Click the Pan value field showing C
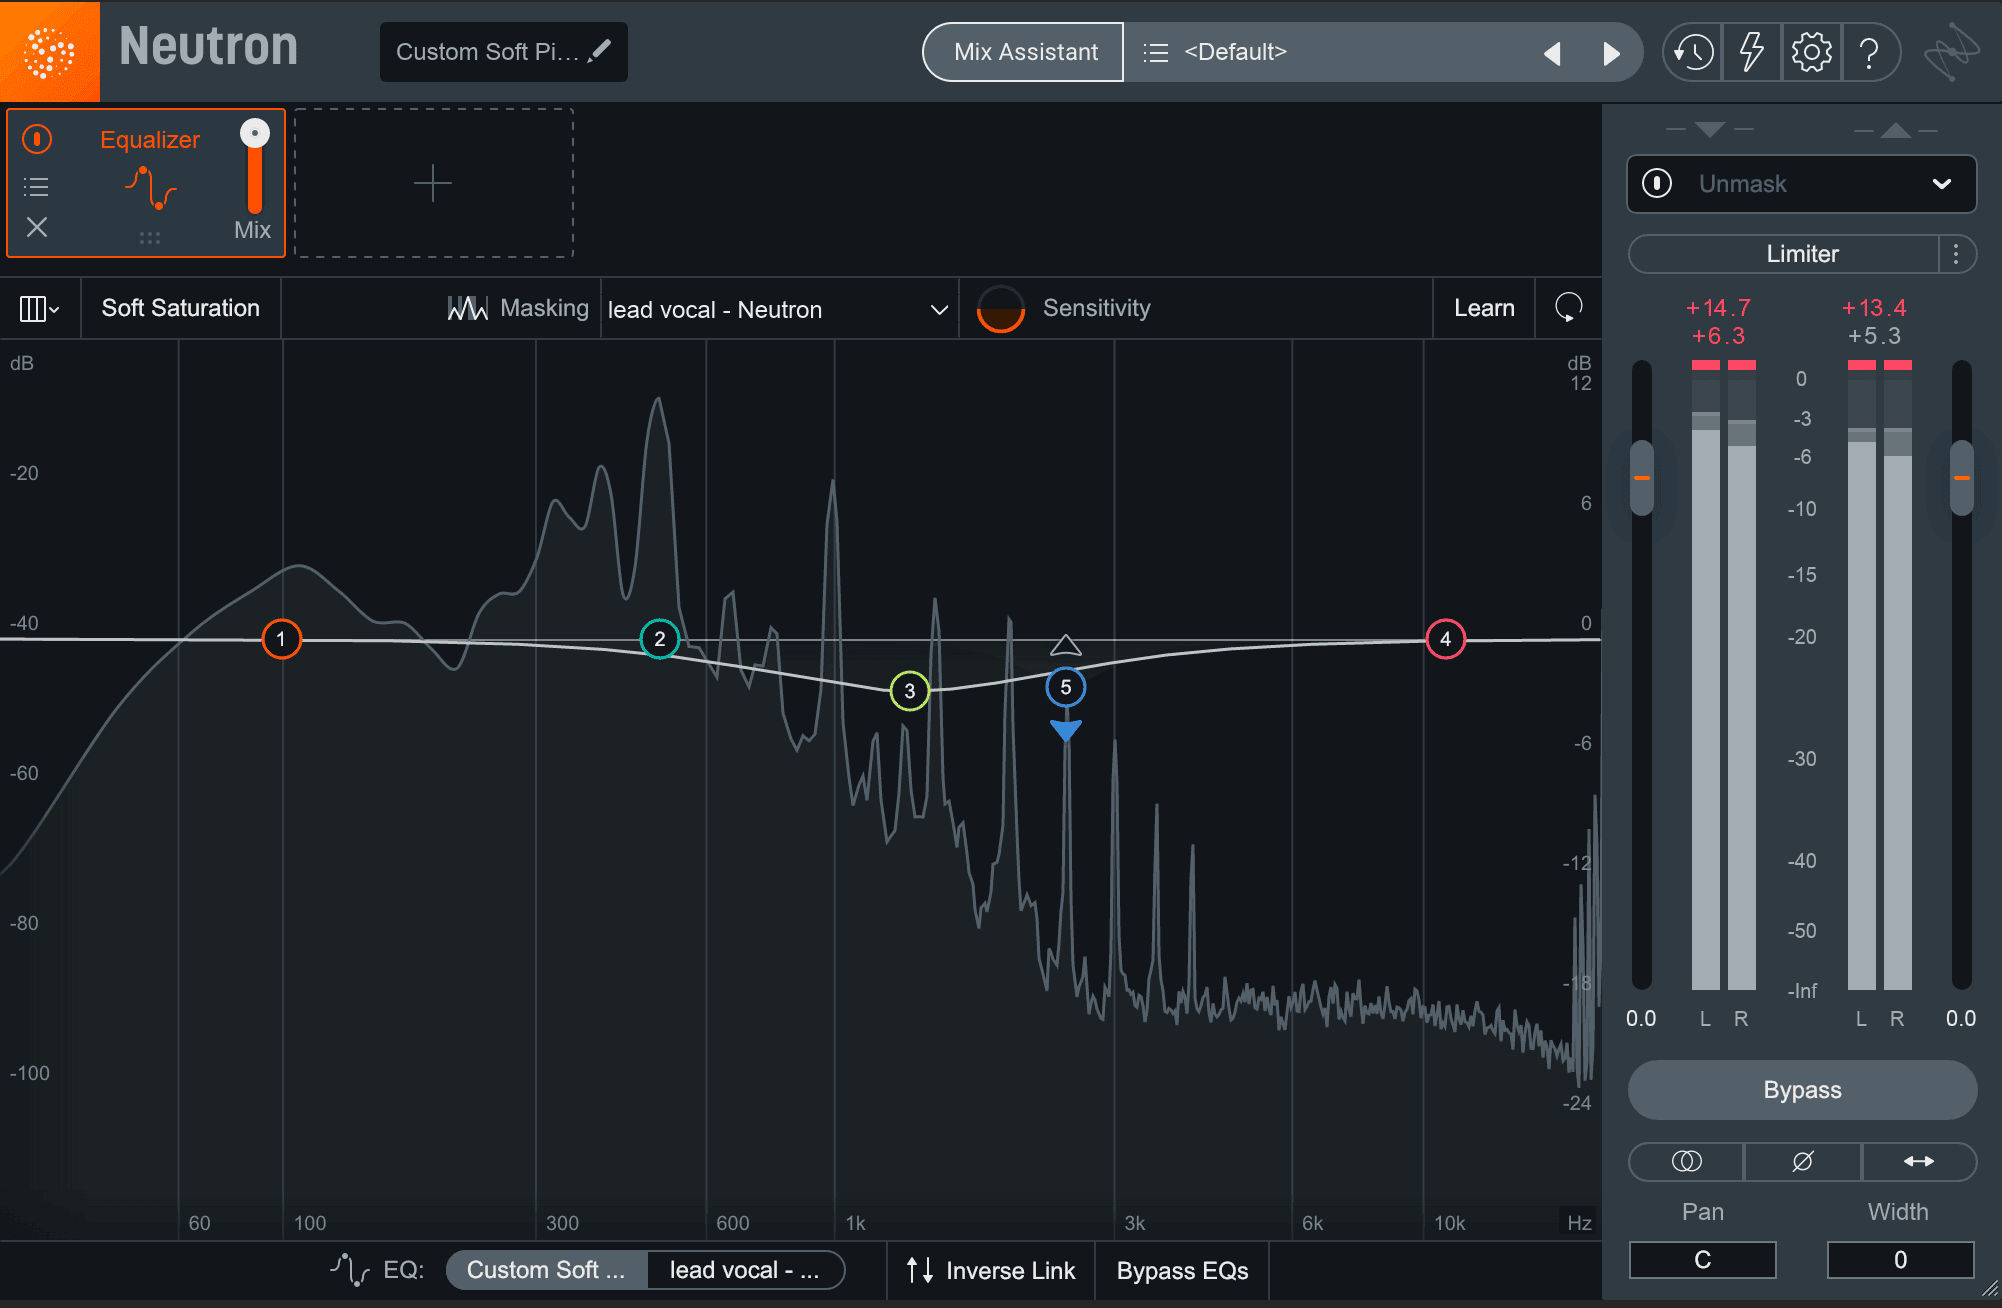The height and width of the screenshot is (1308, 2002). (x=1702, y=1260)
